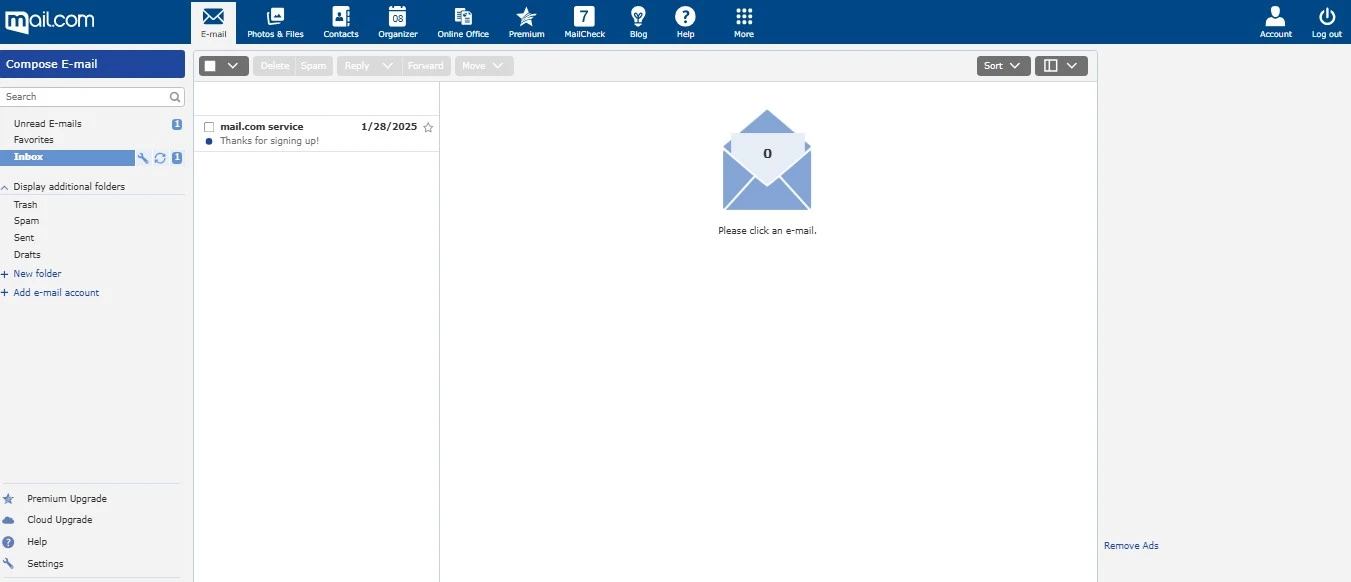This screenshot has width=1351, height=582.
Task: Open the Sort dropdown
Action: click(1003, 66)
